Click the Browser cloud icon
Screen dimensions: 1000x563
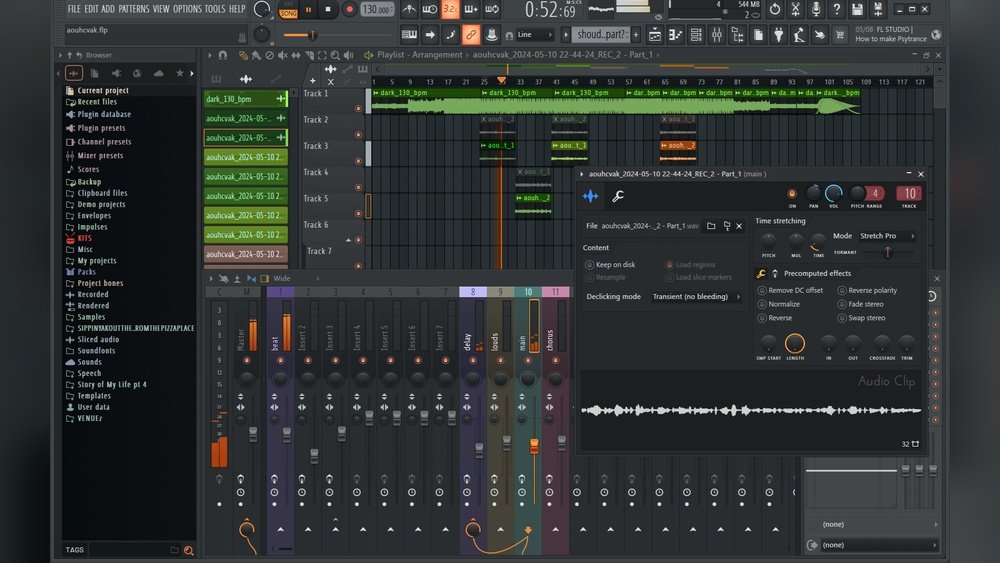(x=158, y=73)
